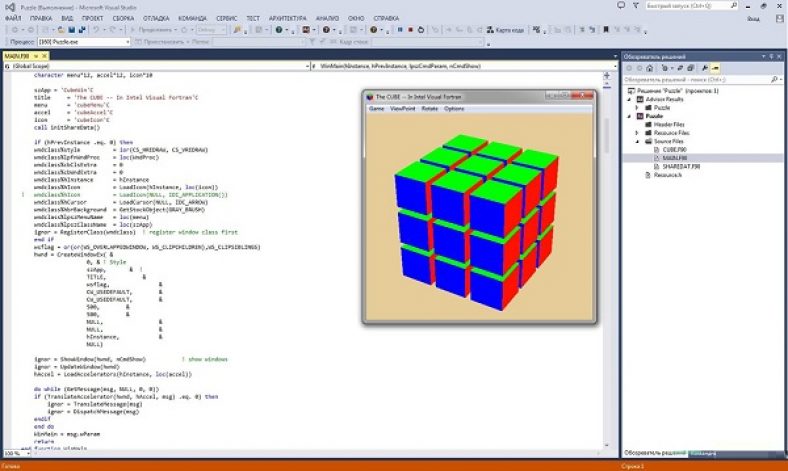Open the ВИД menu
The image size is (788, 471).
(67, 18)
